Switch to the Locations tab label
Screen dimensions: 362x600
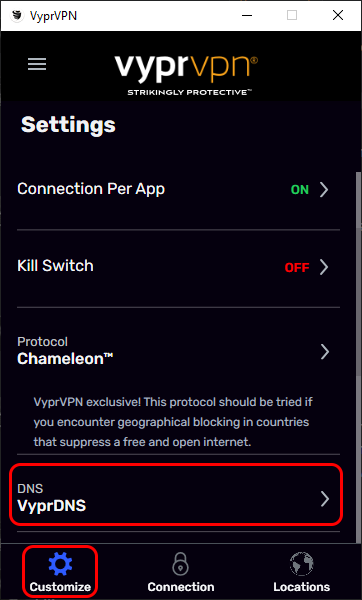click(302, 587)
